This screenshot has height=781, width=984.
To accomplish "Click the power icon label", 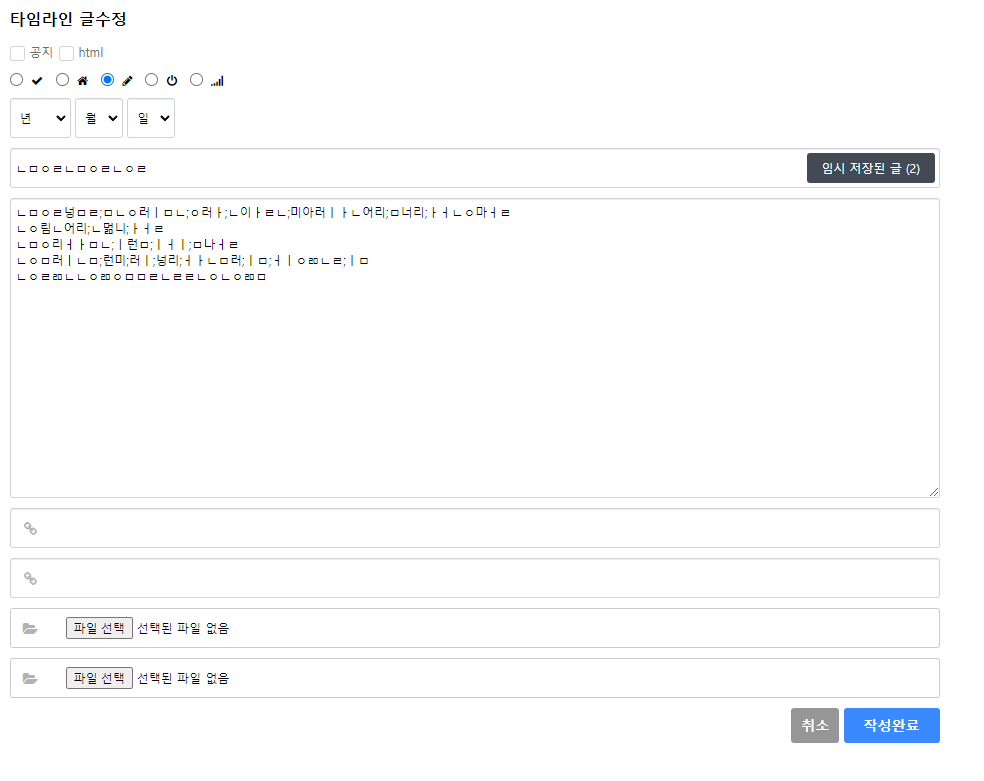I will pos(172,80).
